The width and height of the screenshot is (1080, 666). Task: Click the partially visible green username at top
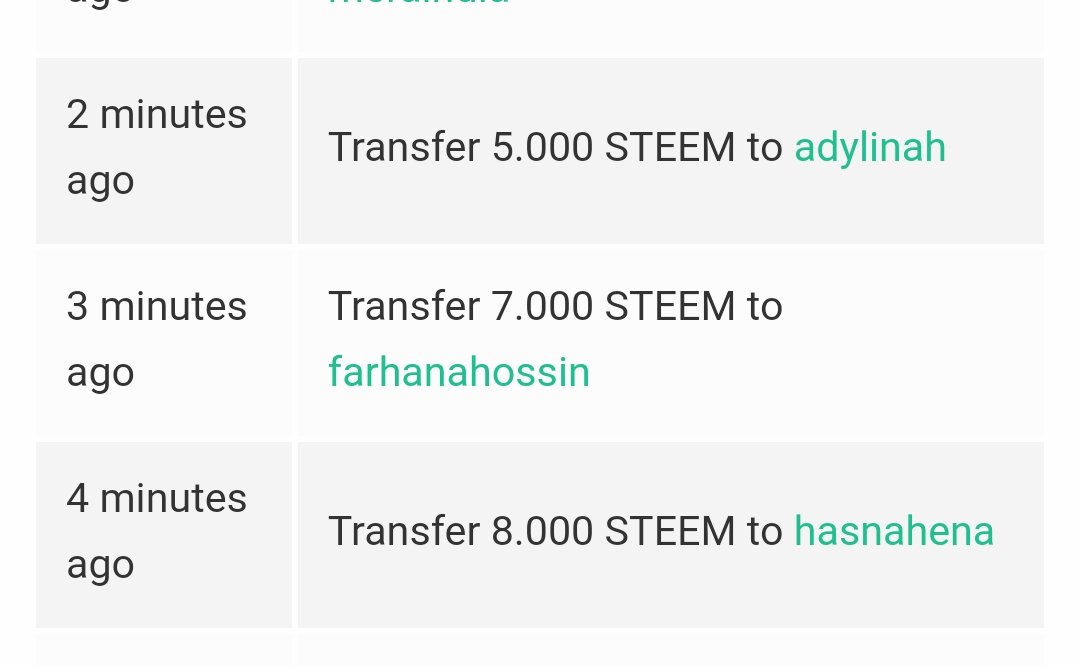[x=419, y=3]
